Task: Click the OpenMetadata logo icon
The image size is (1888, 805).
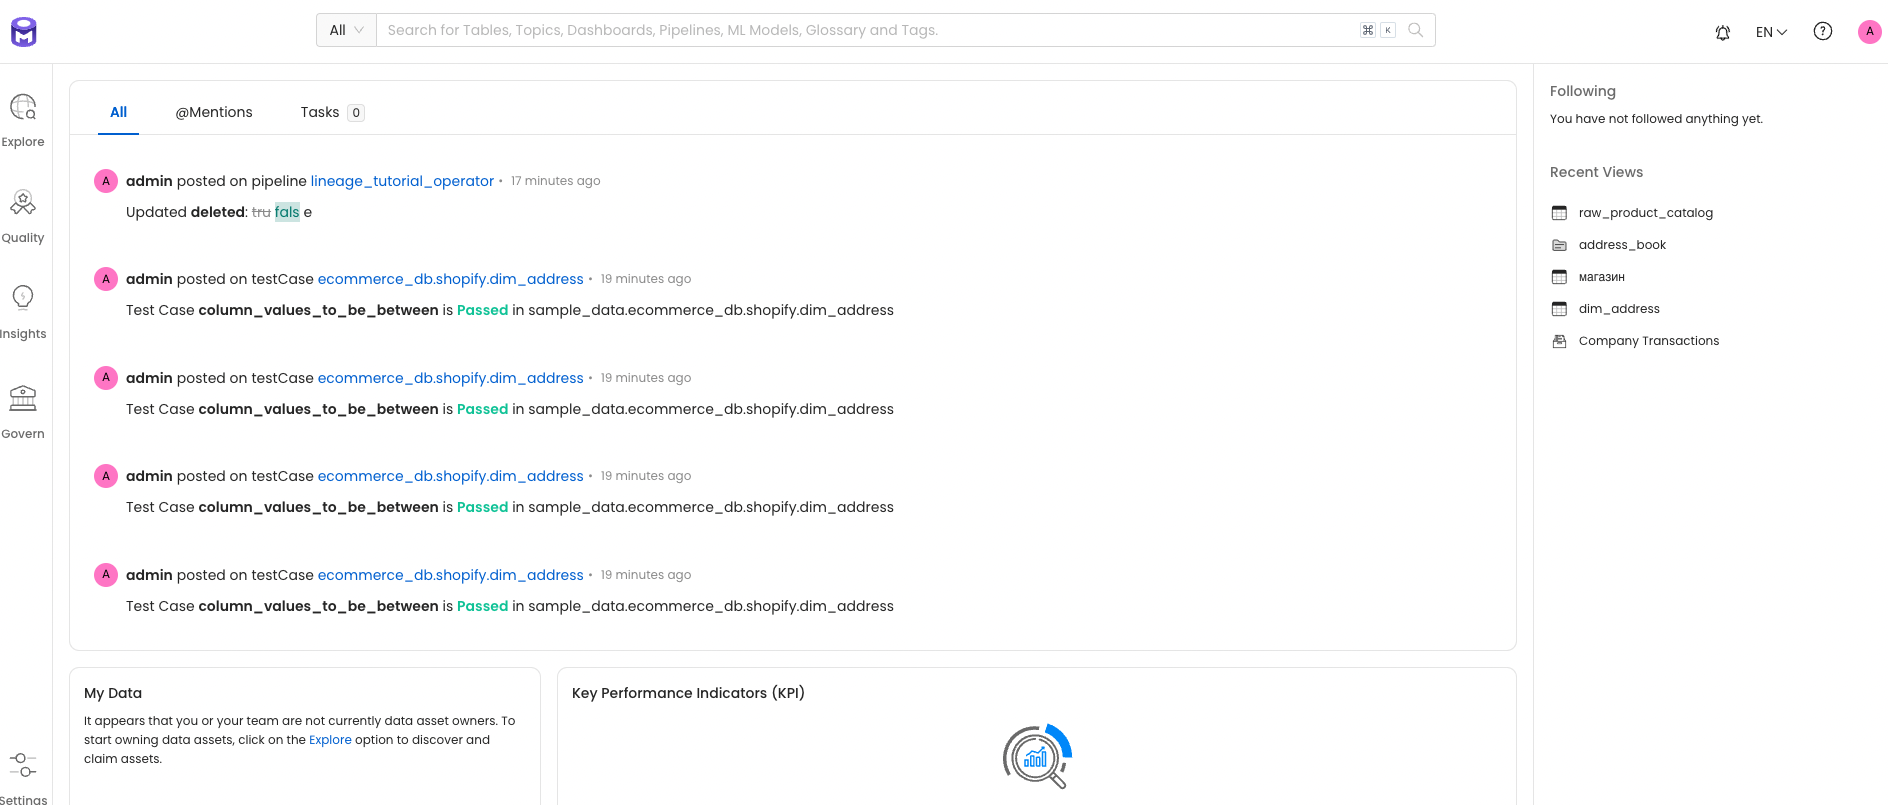Action: 24,32
